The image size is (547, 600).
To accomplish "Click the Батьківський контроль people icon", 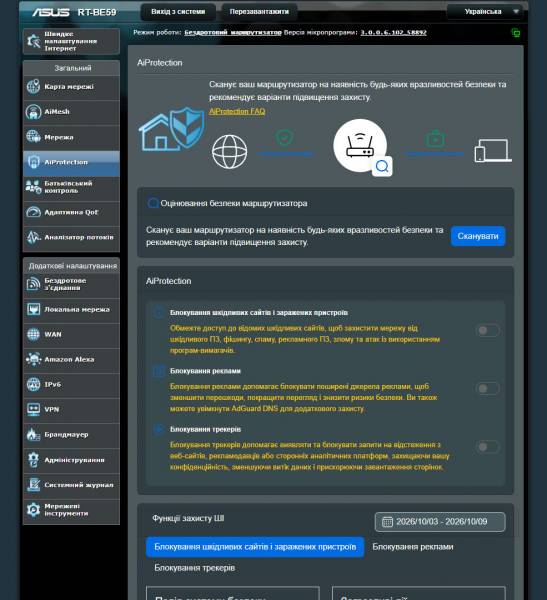I will tap(33, 187).
